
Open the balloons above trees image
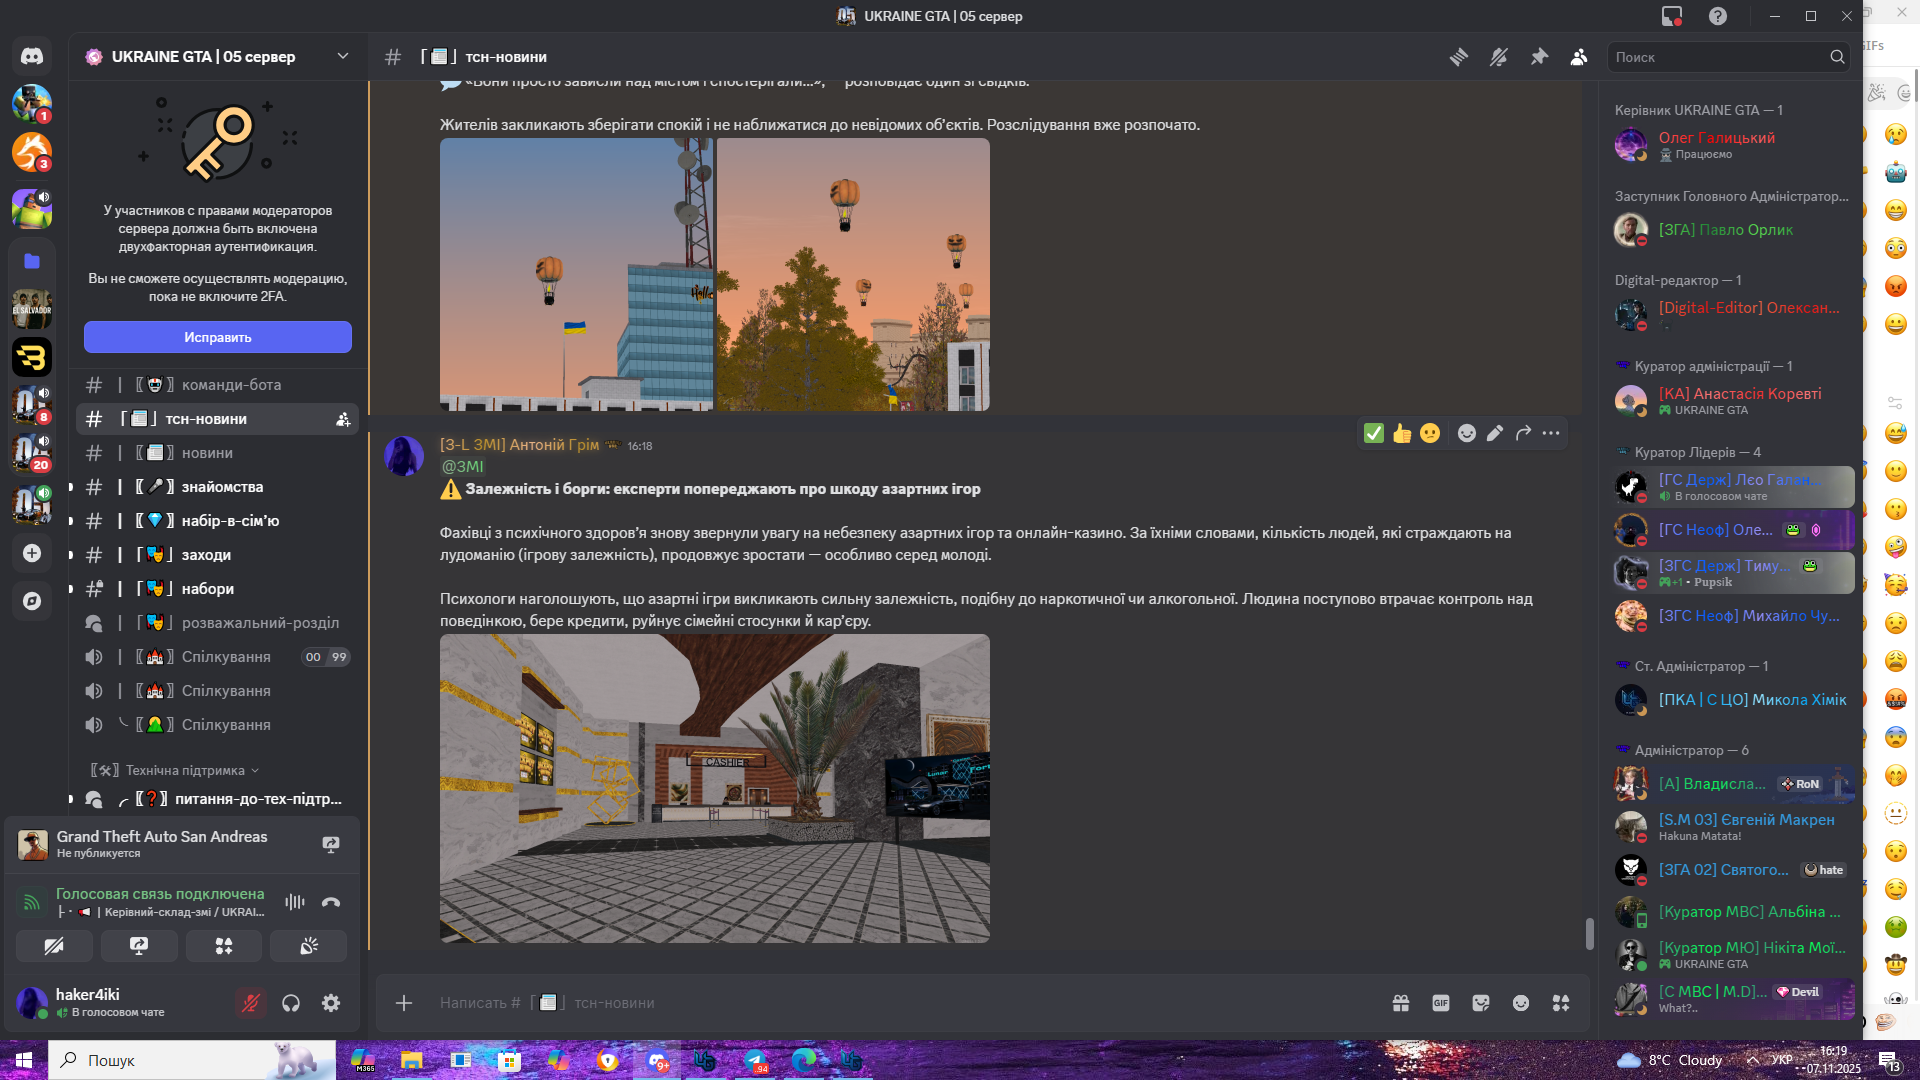[x=853, y=274]
